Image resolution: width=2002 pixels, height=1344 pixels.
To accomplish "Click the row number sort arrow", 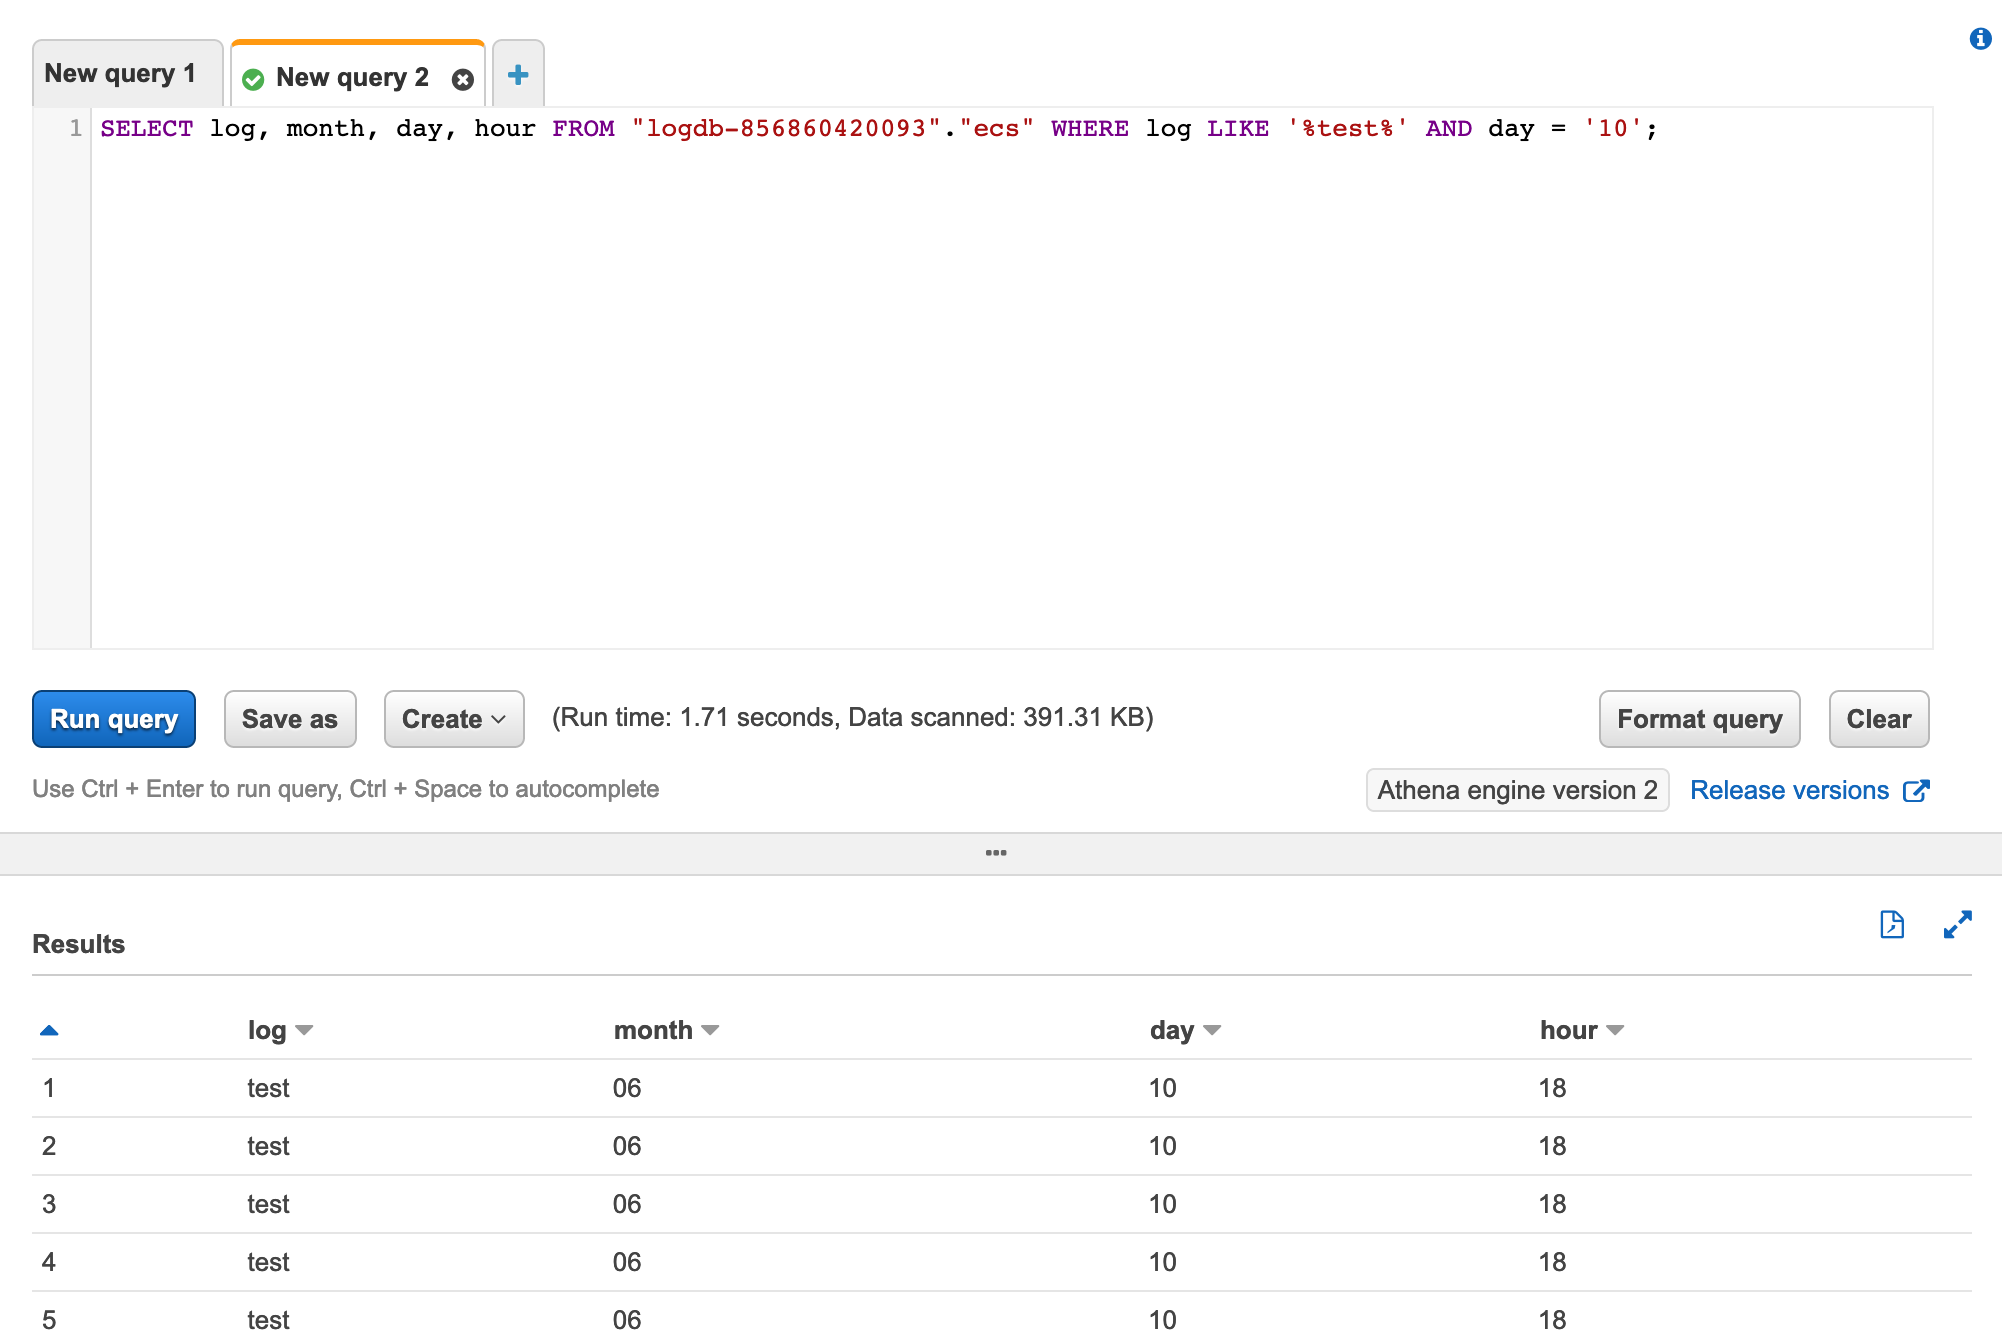I will point(49,1030).
